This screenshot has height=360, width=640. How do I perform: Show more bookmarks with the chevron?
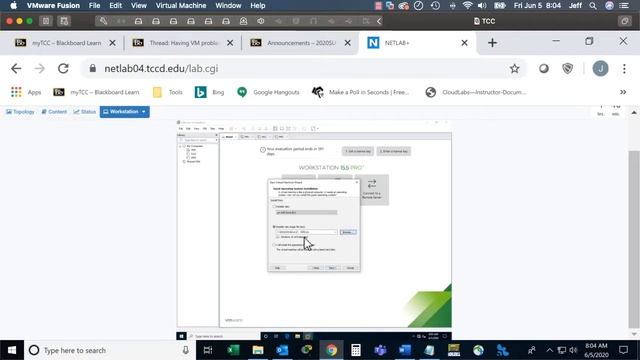623,92
